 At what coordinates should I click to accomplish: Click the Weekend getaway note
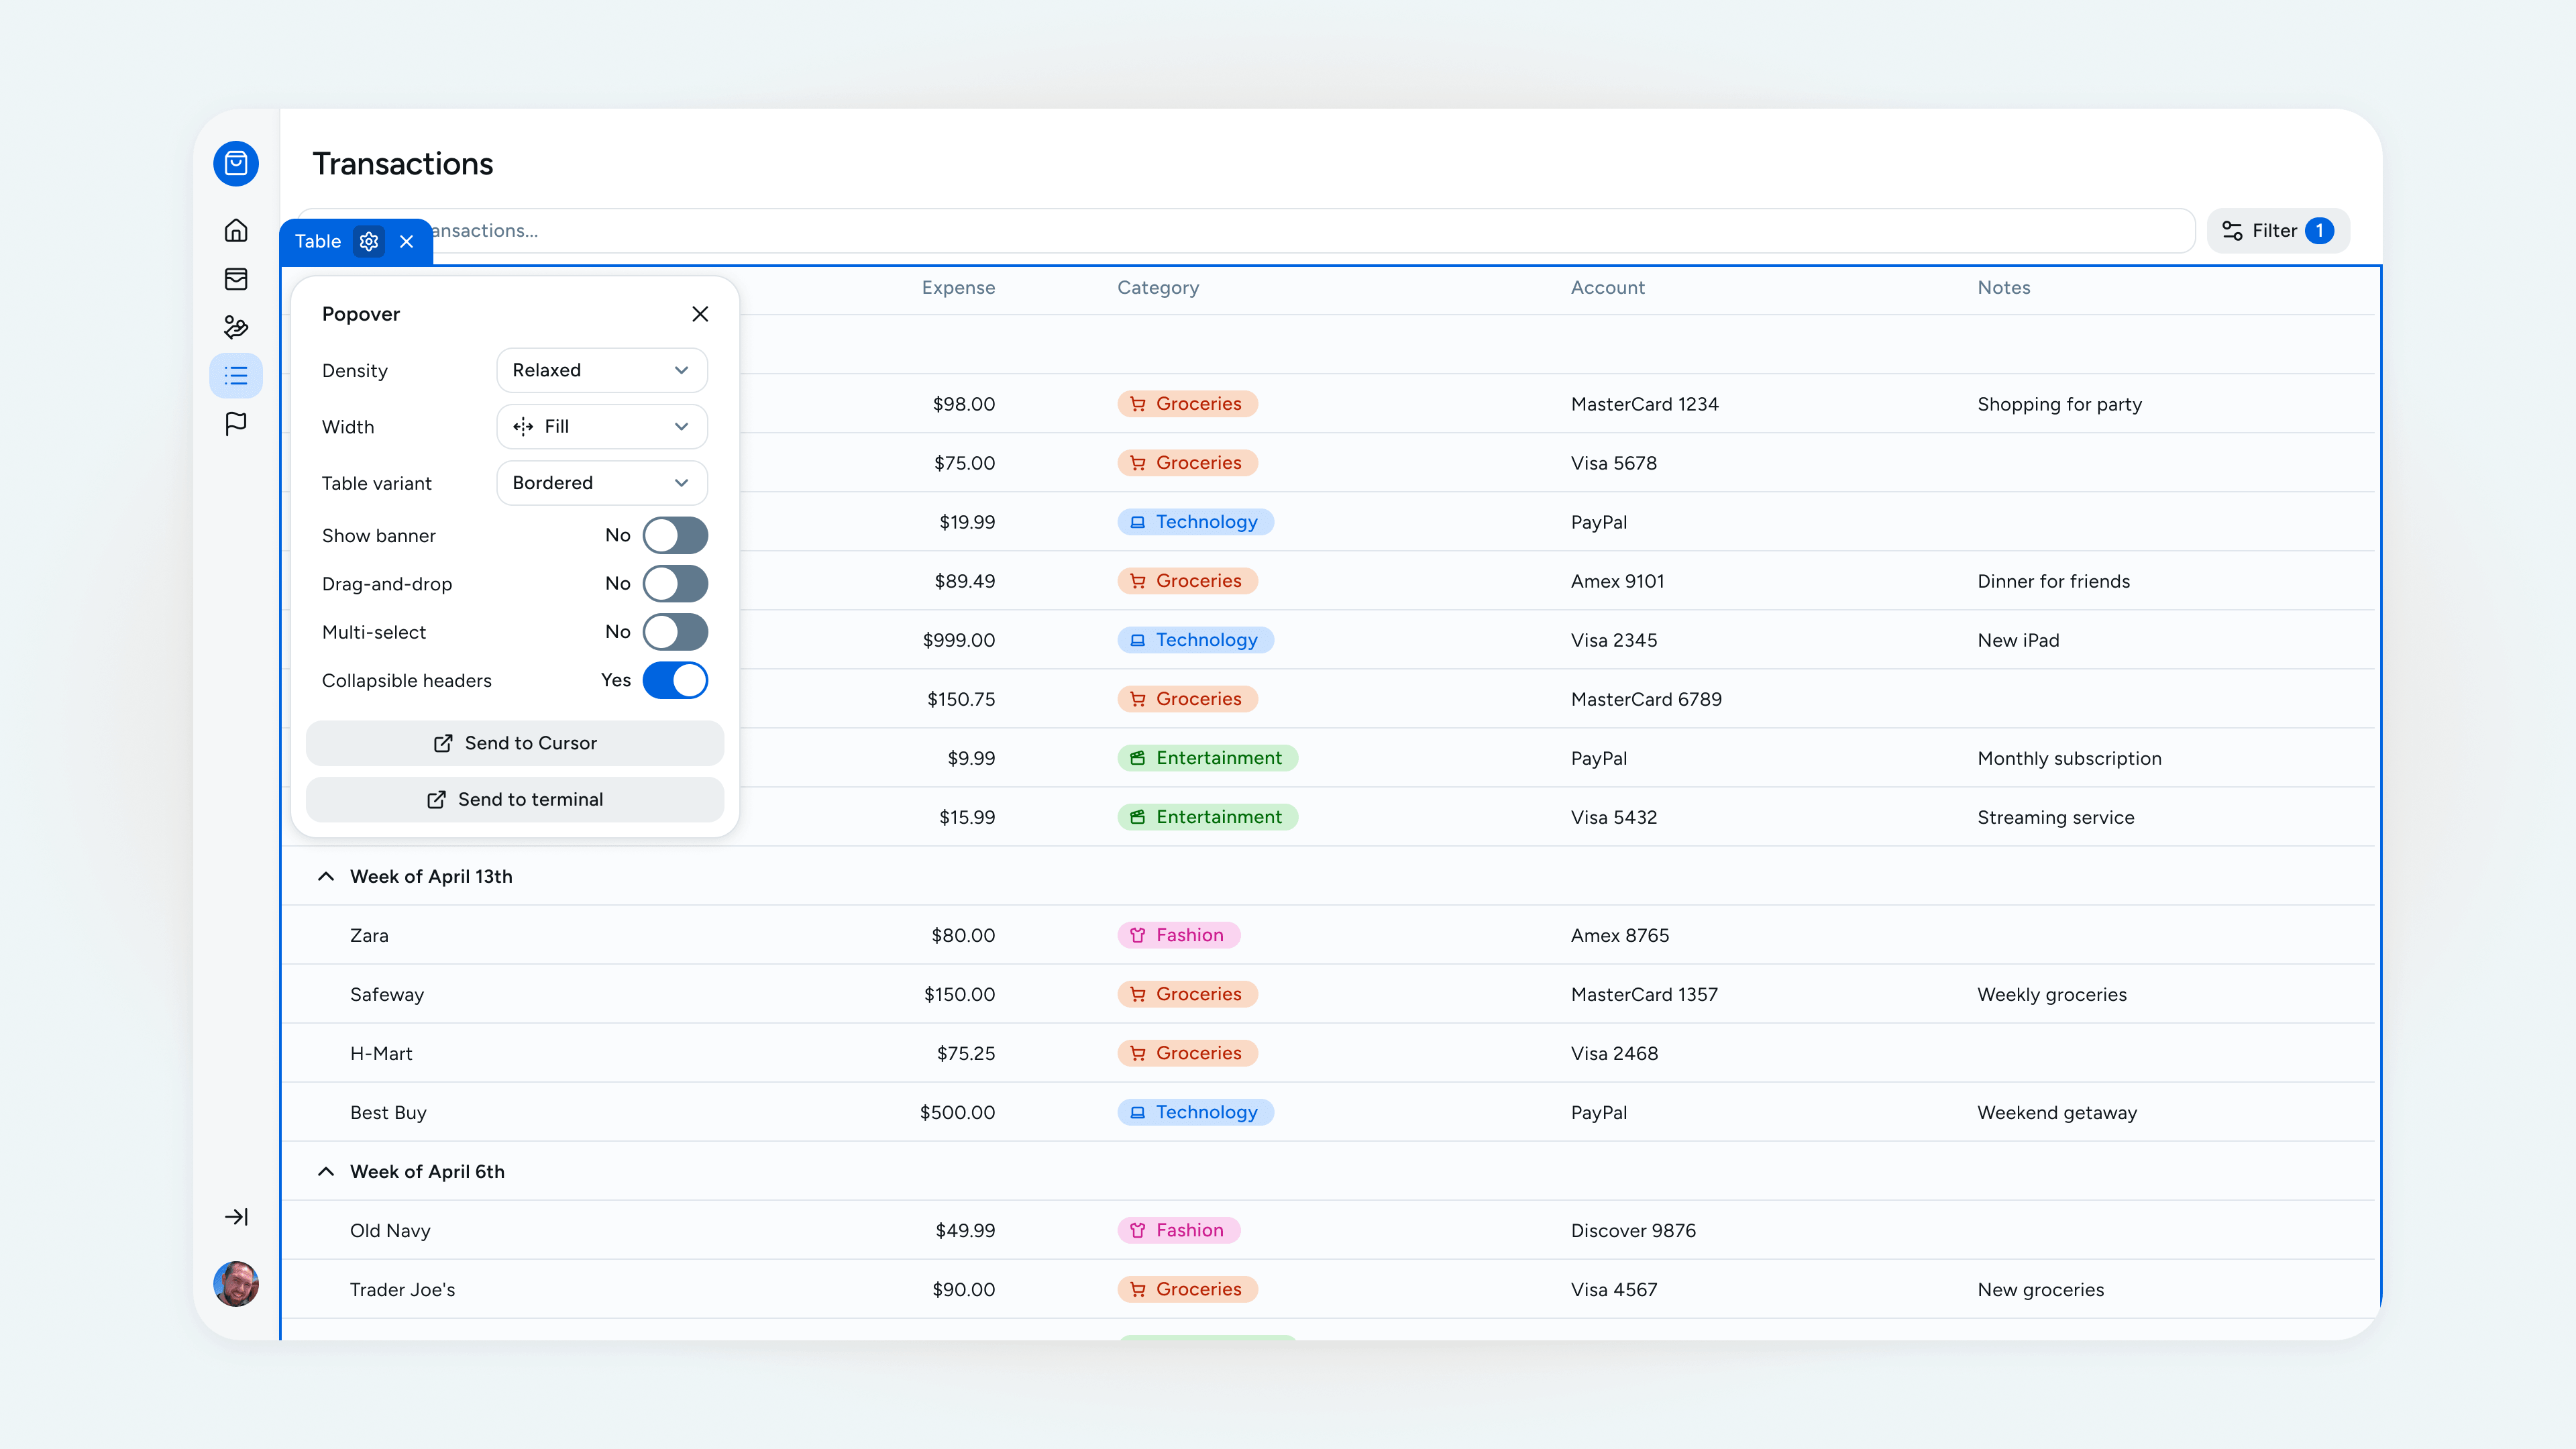click(x=2057, y=1113)
